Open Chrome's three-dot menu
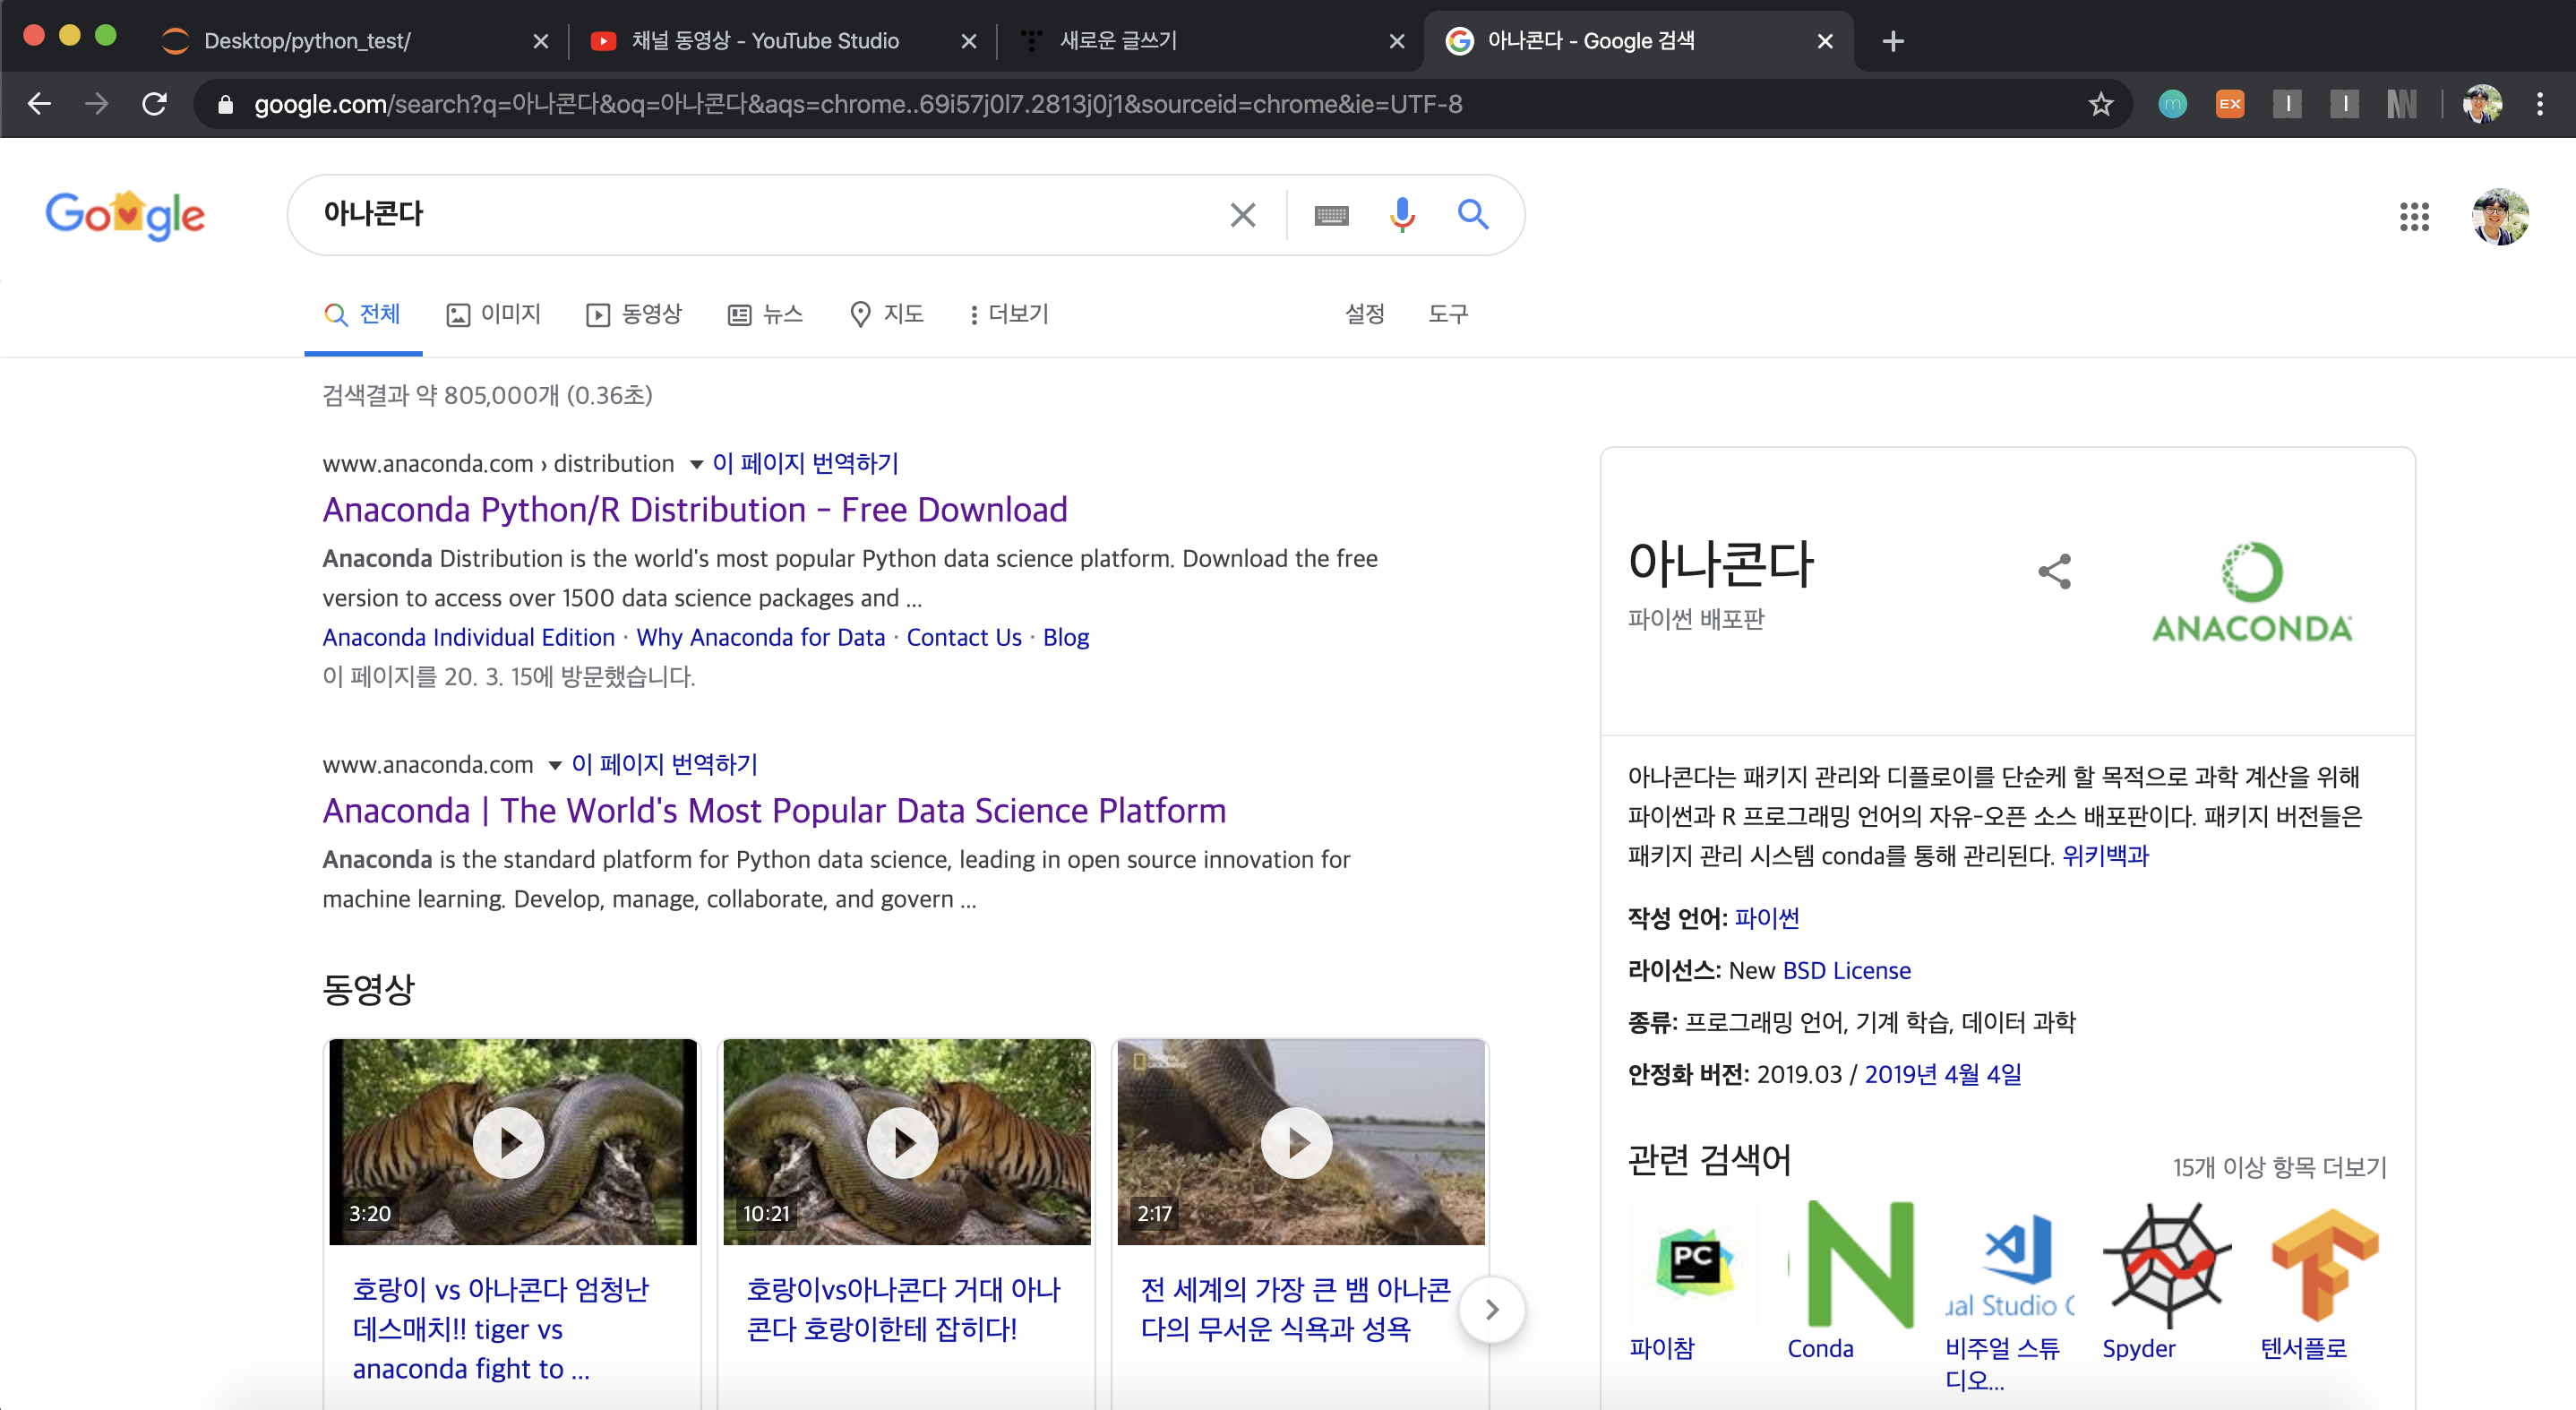 pos(2539,104)
